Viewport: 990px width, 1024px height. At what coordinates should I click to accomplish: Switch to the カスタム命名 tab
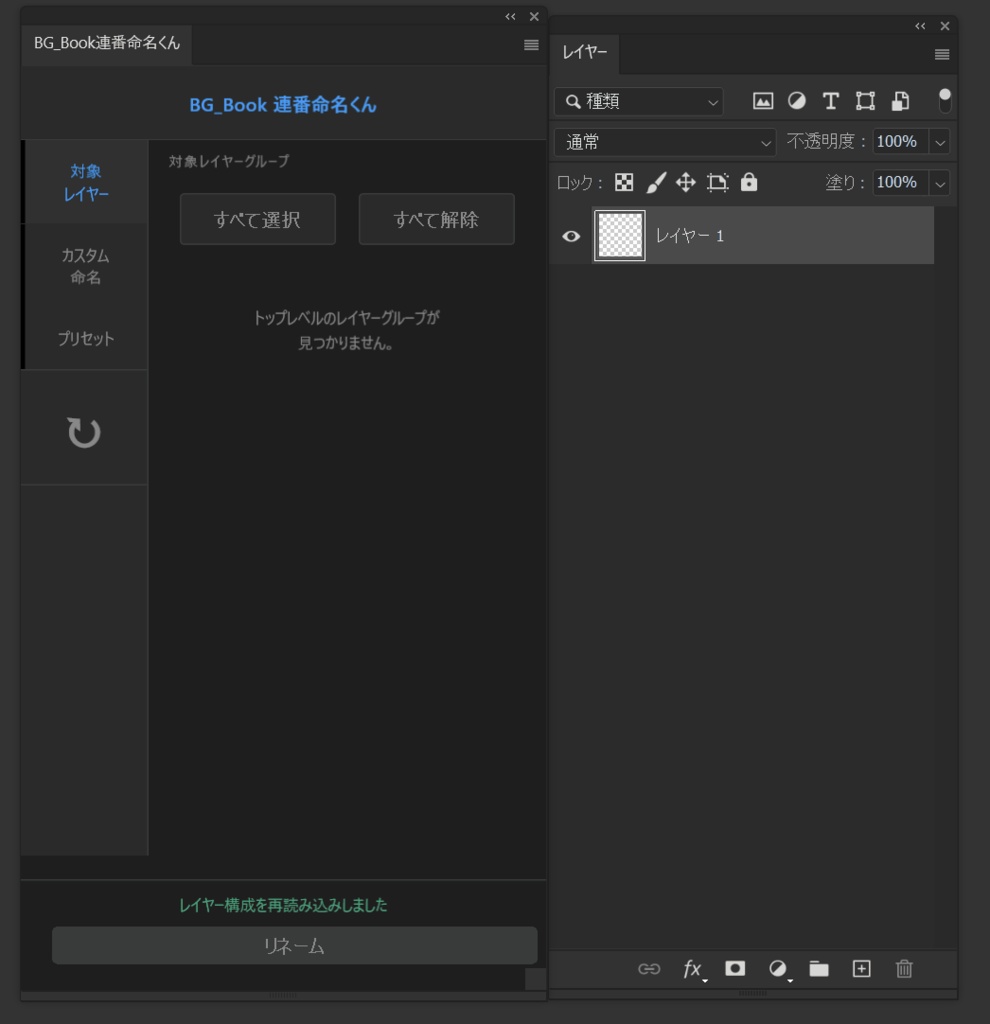86,266
